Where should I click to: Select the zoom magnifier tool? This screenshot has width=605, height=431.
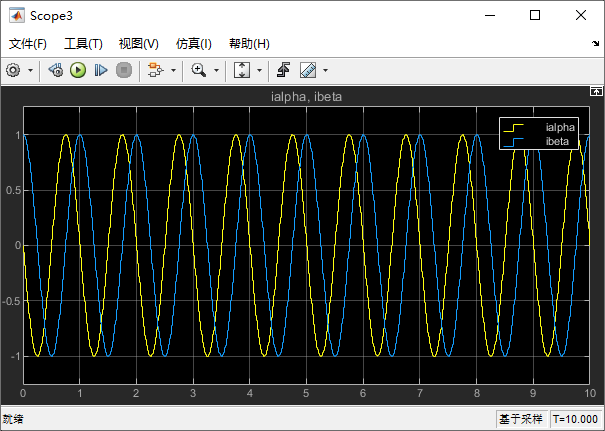pos(199,70)
